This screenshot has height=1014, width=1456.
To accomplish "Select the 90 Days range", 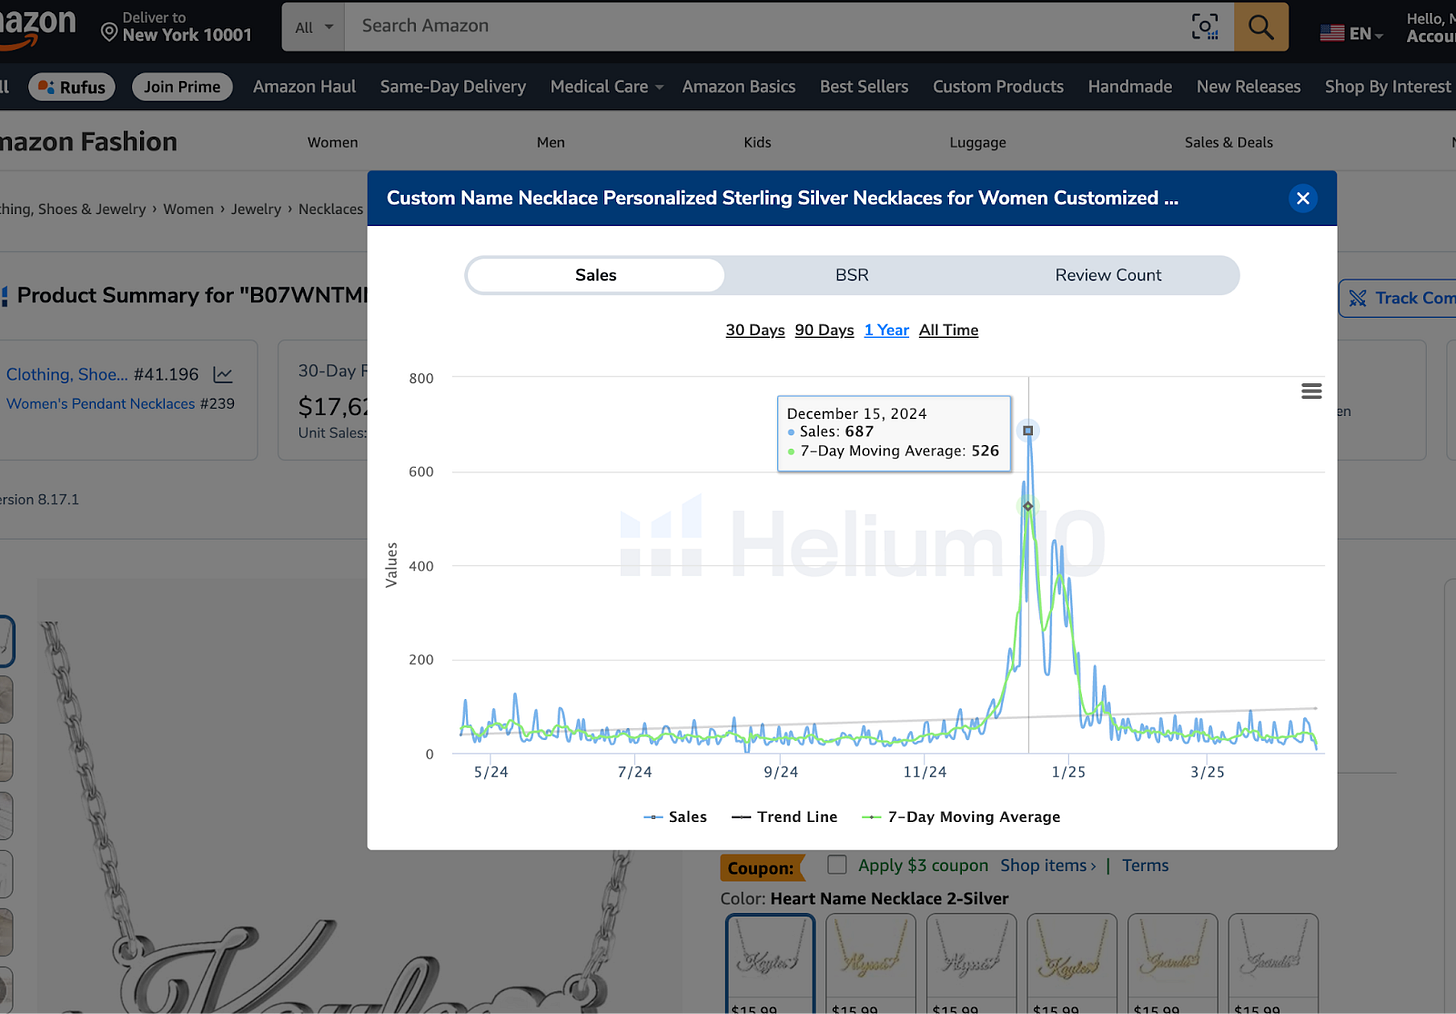I will 824,330.
